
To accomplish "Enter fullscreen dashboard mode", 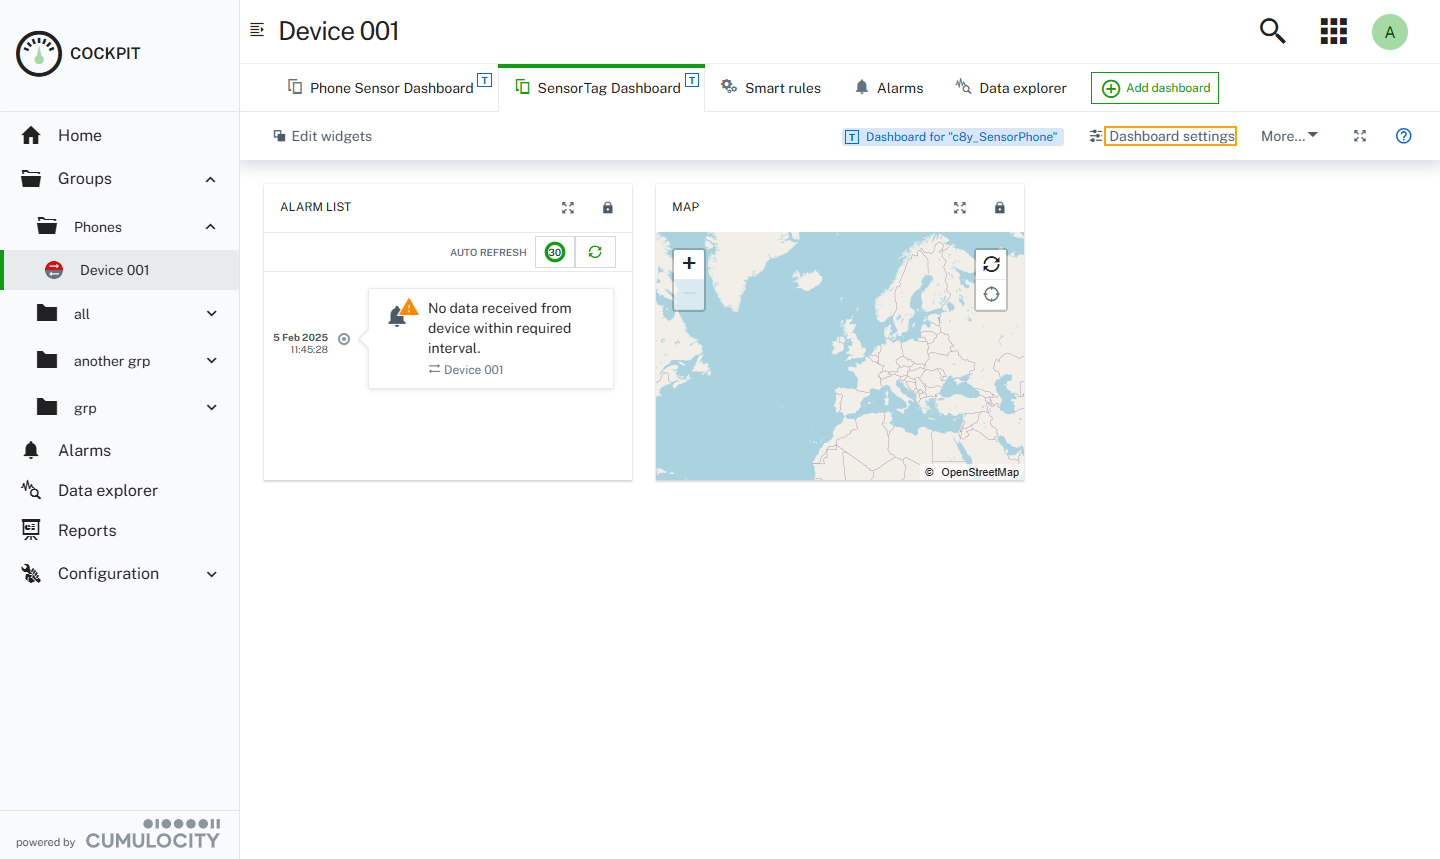I will click(1359, 136).
